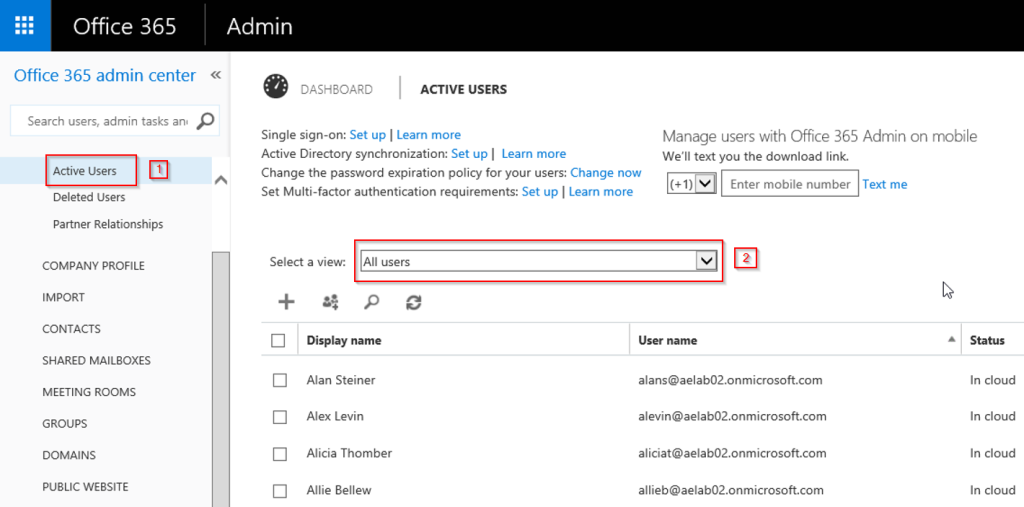
Task: Select Allie Bellew's checkbox
Action: point(280,491)
